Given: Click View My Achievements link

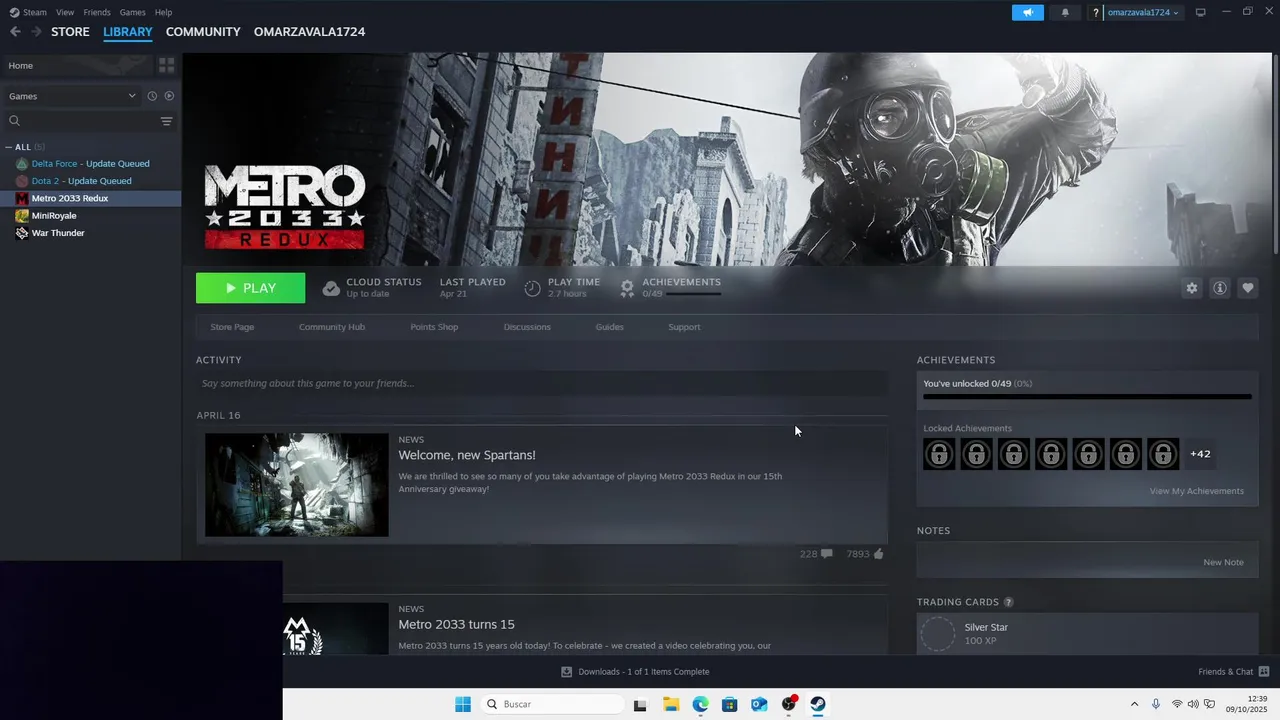Looking at the screenshot, I should click(x=1197, y=491).
